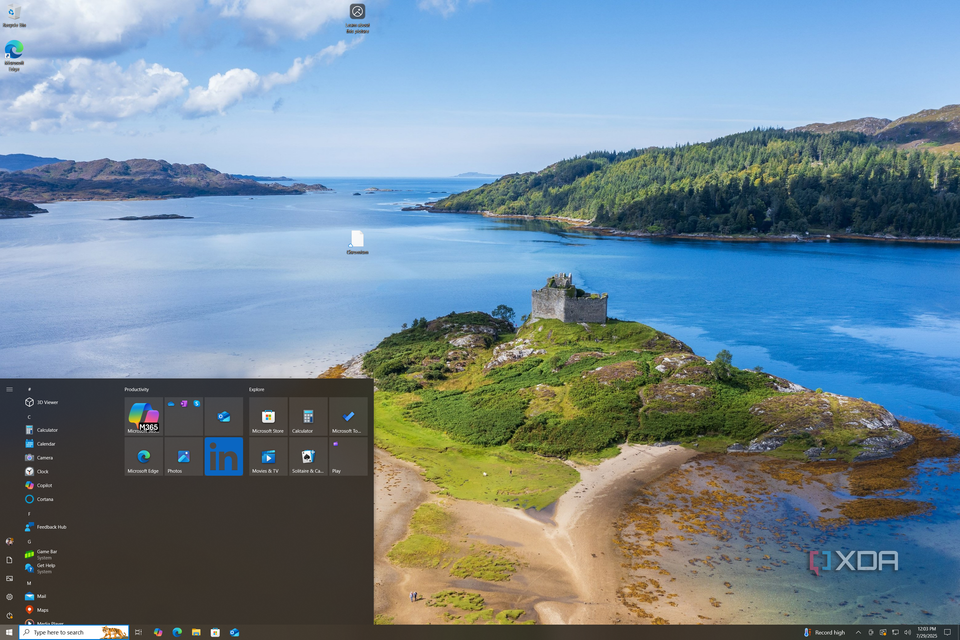Open the Microsoft To Do tile

348,416
